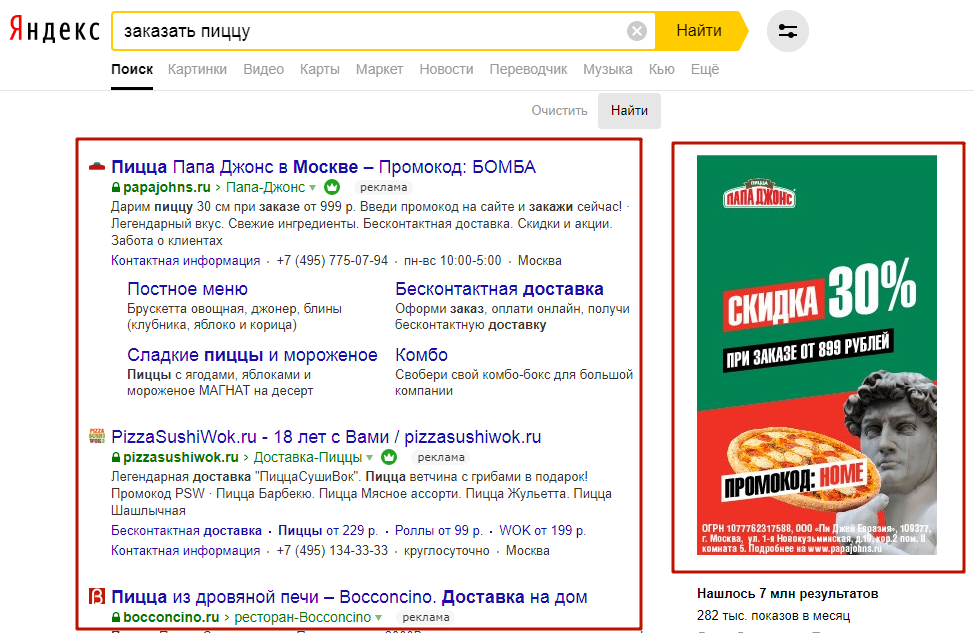
Task: Expand the Папа-Джонс dropdown arrow
Action: click(x=312, y=188)
